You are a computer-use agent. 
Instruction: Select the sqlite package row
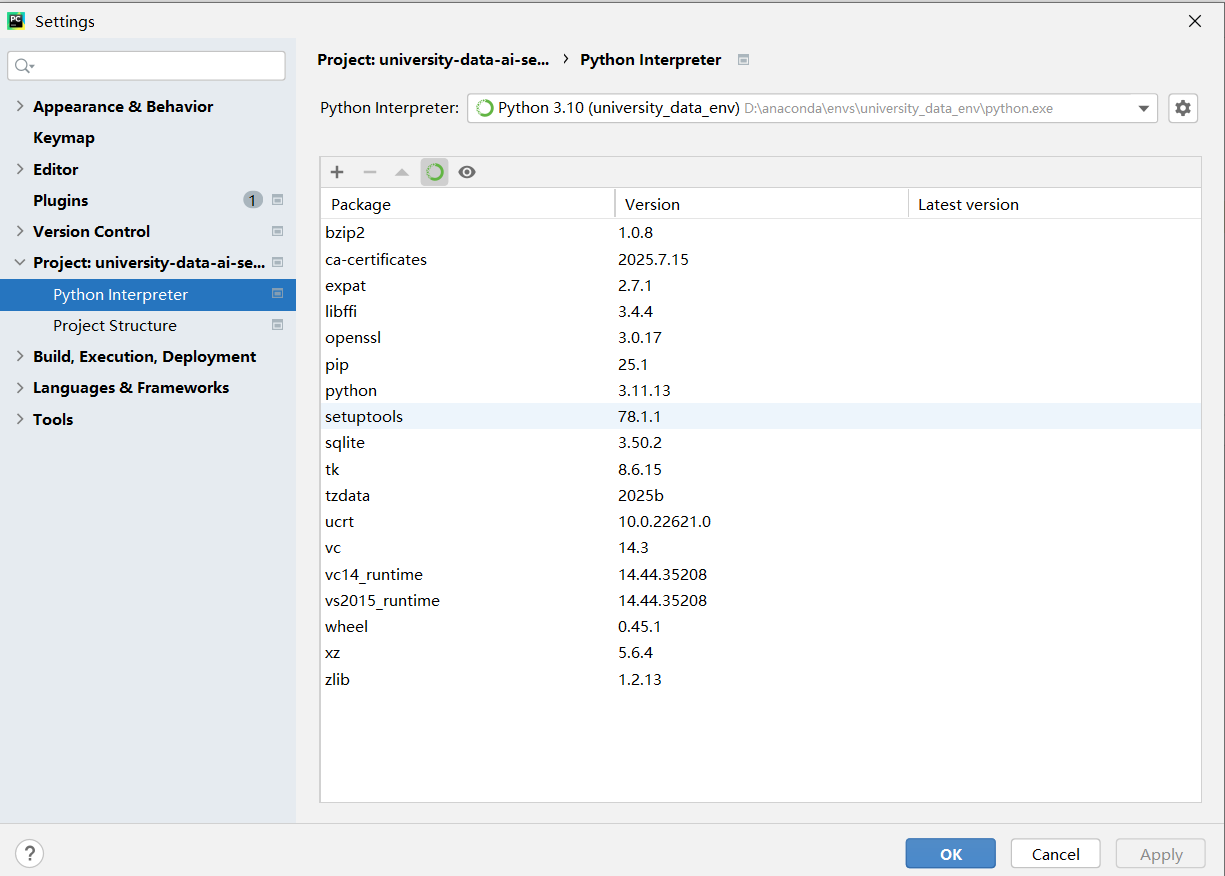[761, 442]
